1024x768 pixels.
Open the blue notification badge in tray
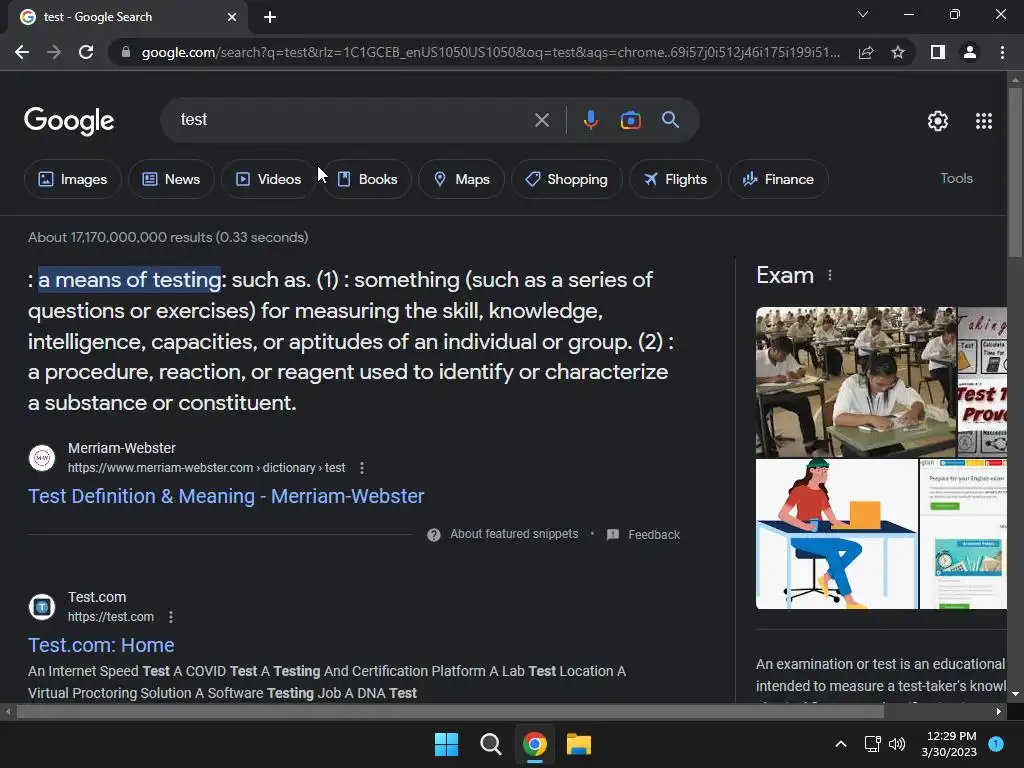point(996,743)
